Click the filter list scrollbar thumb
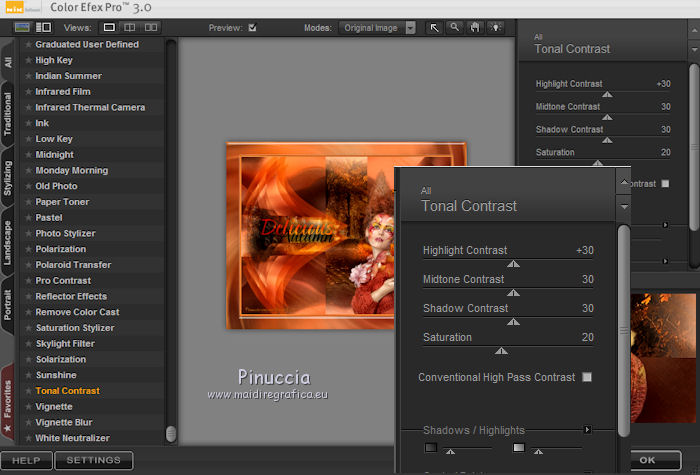This screenshot has width=700, height=475. coord(171,433)
